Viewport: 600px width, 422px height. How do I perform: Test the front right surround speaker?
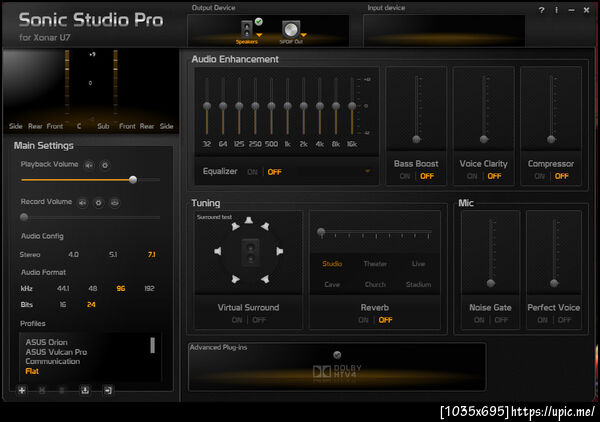coord(264,226)
